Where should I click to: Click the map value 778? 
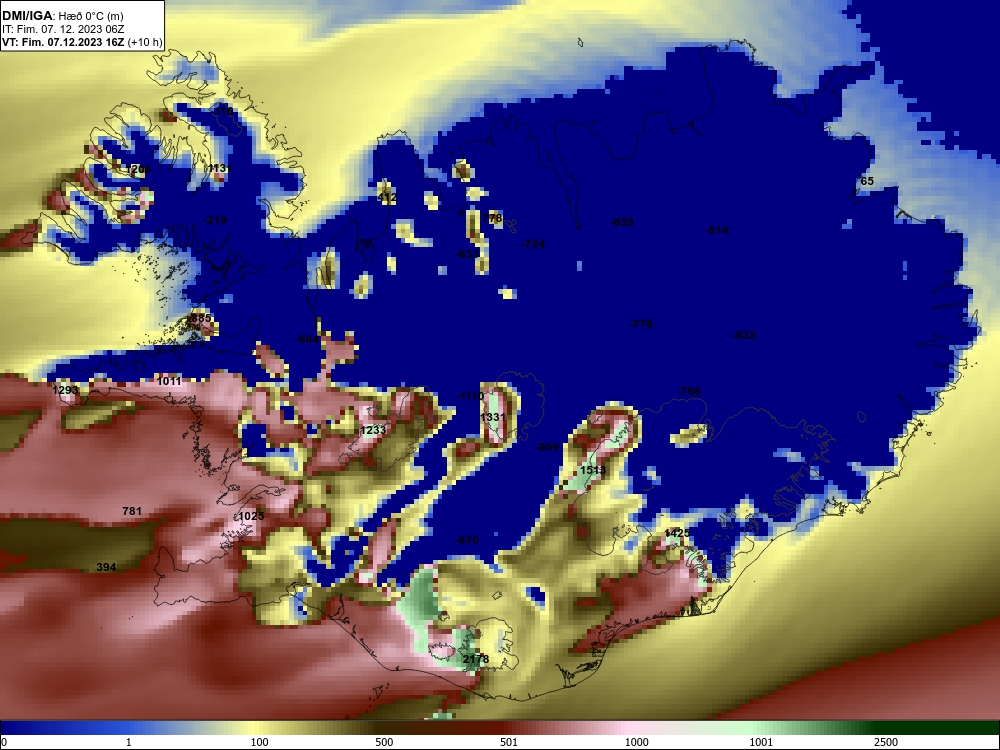coord(493,218)
